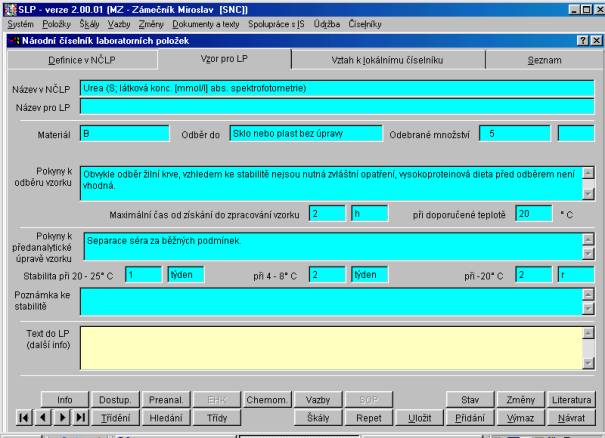Click the Hledání button

(166, 417)
